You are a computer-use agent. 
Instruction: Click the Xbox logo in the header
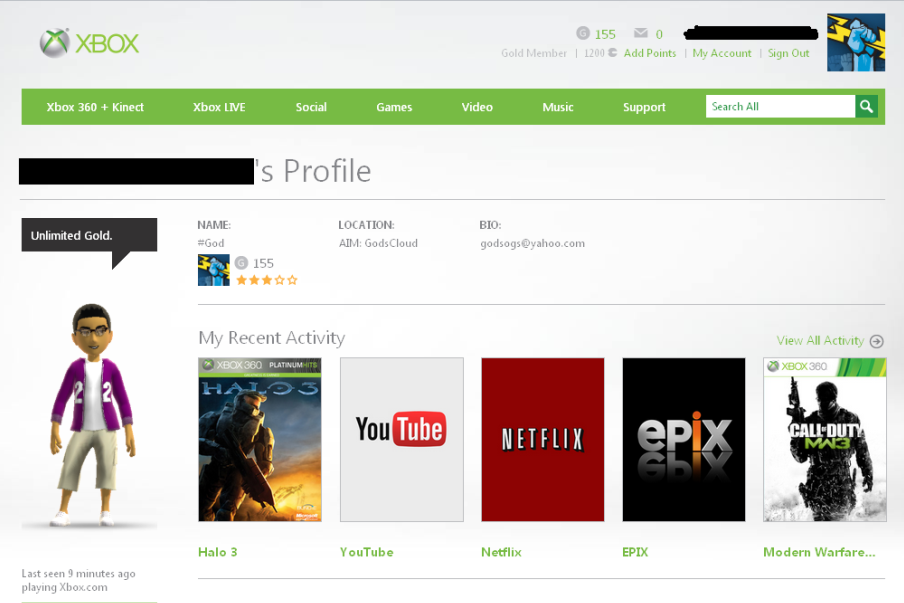tap(89, 43)
